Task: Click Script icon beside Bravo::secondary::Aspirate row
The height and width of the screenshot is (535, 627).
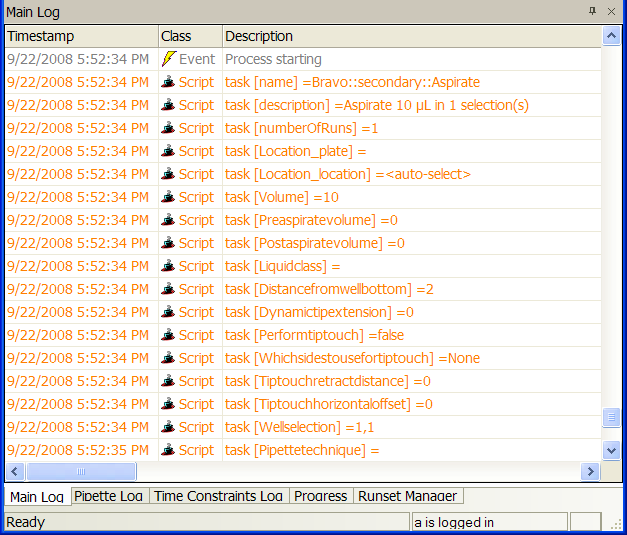Action: point(168,82)
